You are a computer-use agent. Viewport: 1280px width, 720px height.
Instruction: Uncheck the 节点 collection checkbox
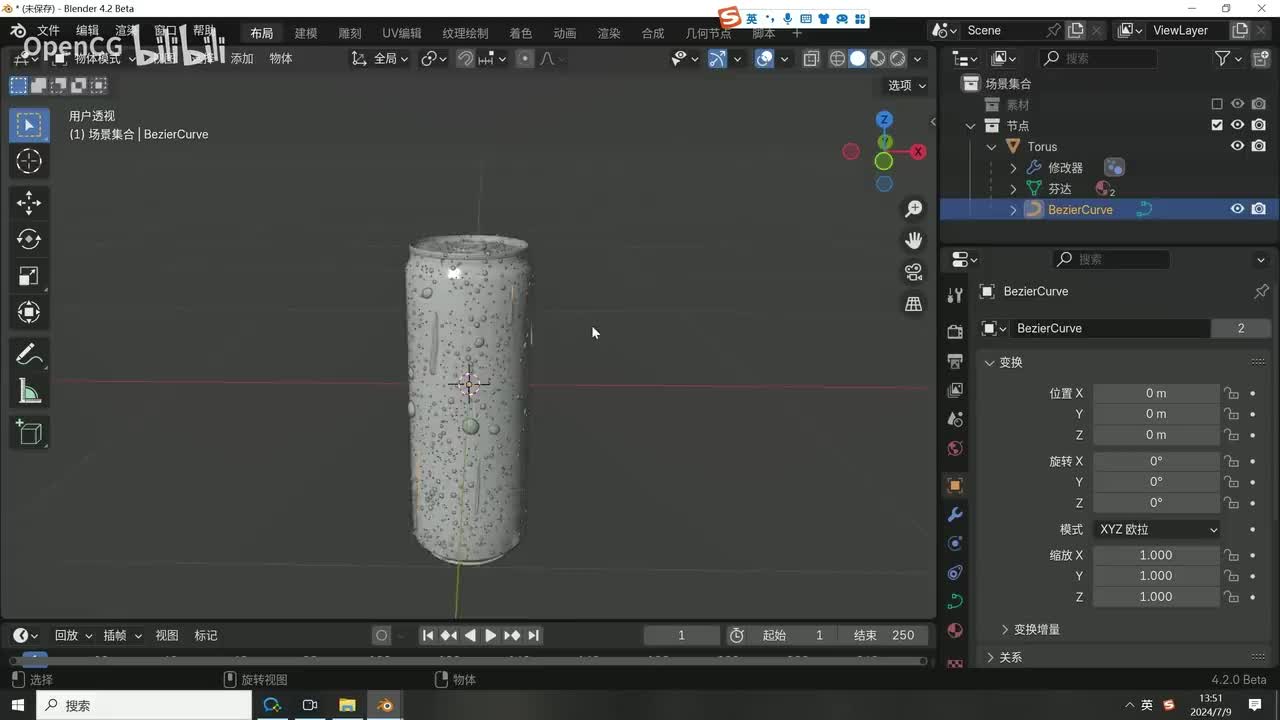pos(1216,125)
